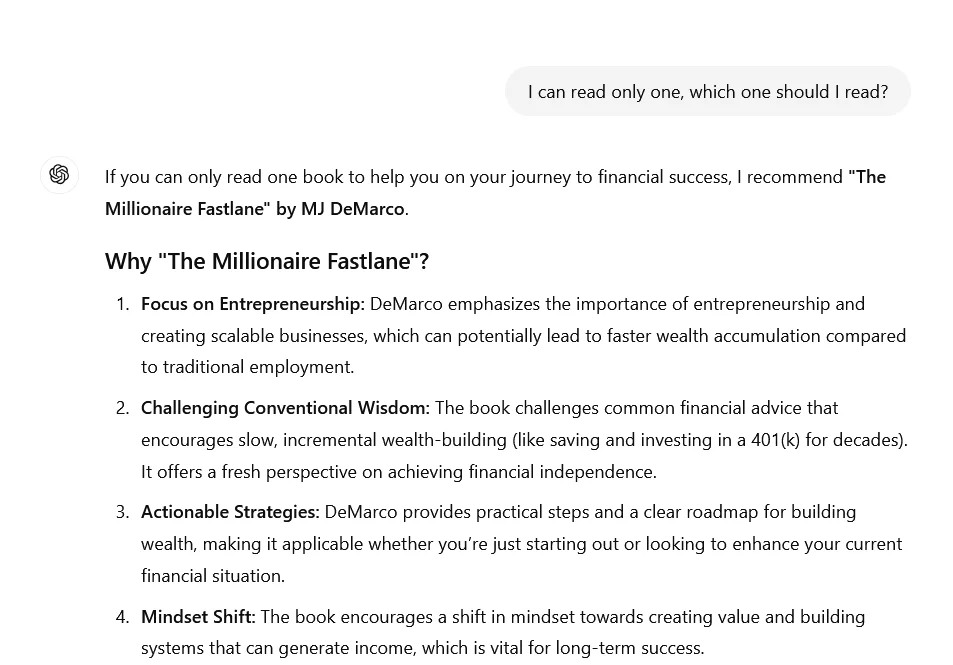Click the list number 3 marker

[123, 512]
